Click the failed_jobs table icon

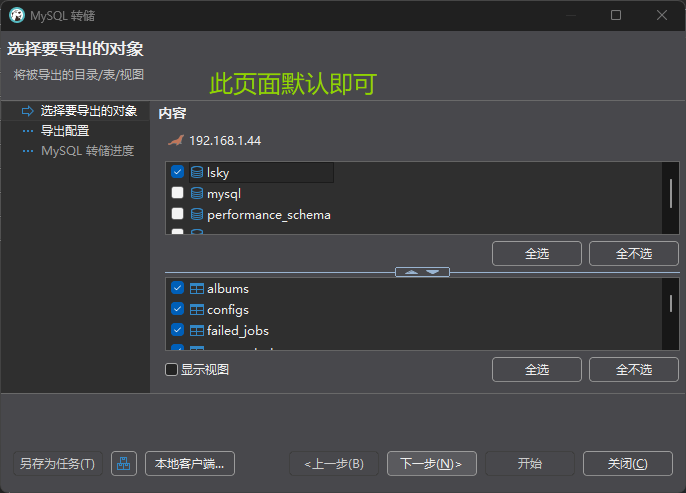point(196,331)
